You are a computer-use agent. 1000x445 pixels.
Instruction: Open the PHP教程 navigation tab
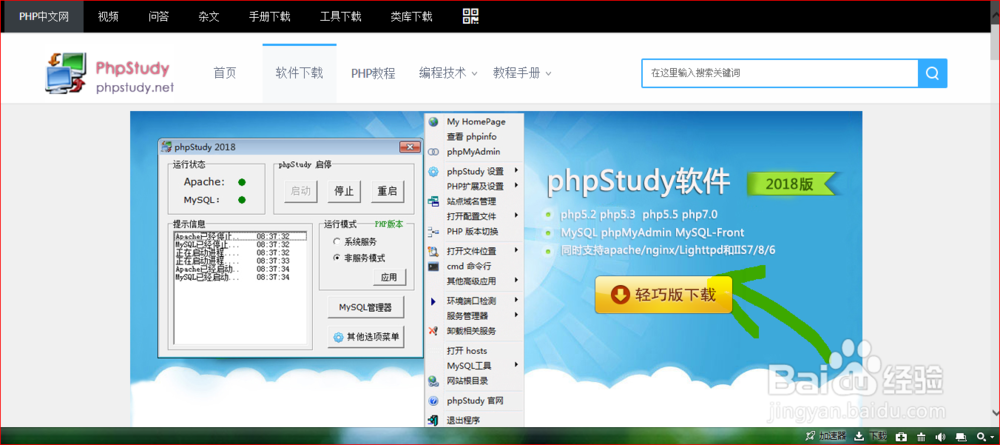(373, 73)
